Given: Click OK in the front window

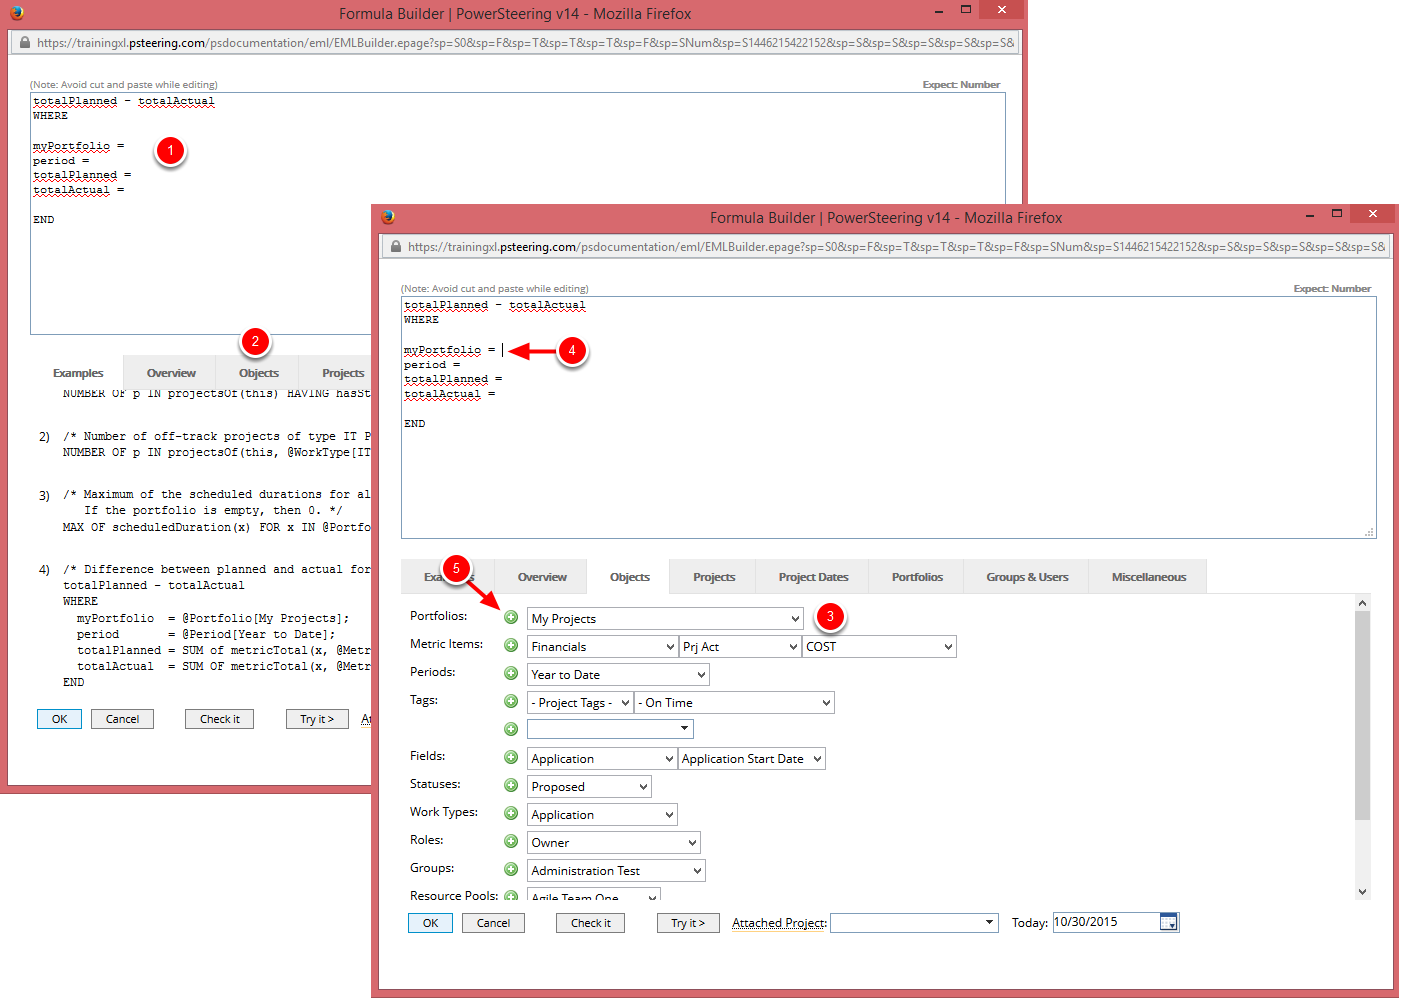Looking at the screenshot, I should 430,923.
